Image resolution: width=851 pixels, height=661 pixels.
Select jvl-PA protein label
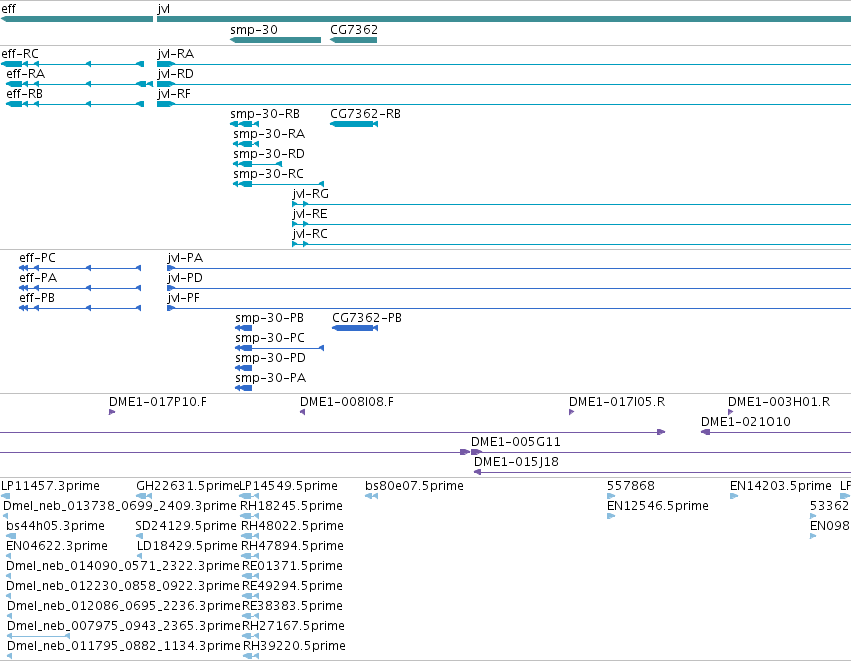pyautogui.click(x=185, y=258)
